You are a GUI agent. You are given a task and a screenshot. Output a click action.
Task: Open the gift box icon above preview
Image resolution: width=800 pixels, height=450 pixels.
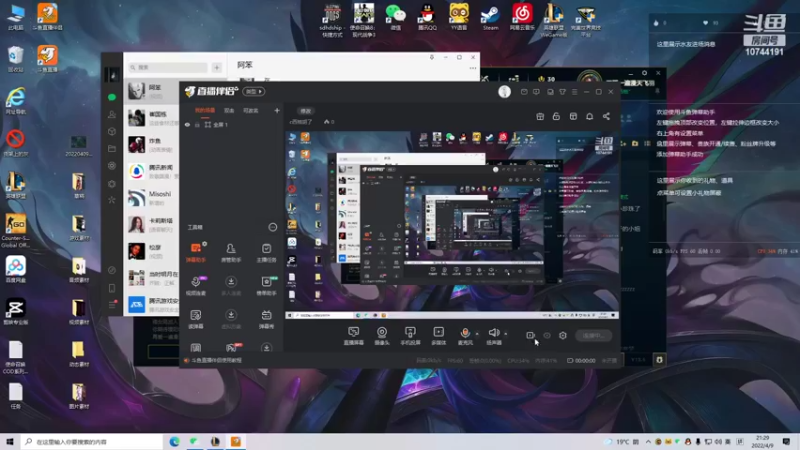(540, 116)
